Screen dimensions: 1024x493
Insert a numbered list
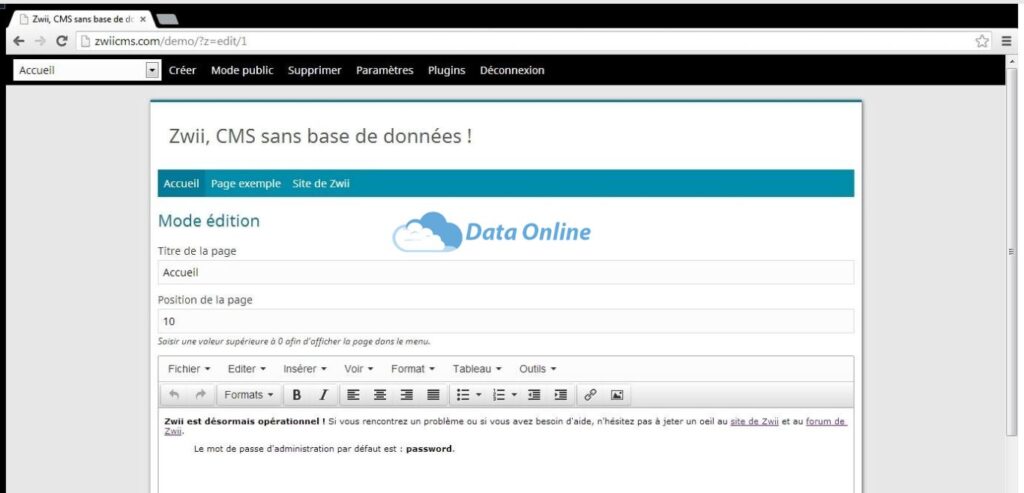click(499, 394)
